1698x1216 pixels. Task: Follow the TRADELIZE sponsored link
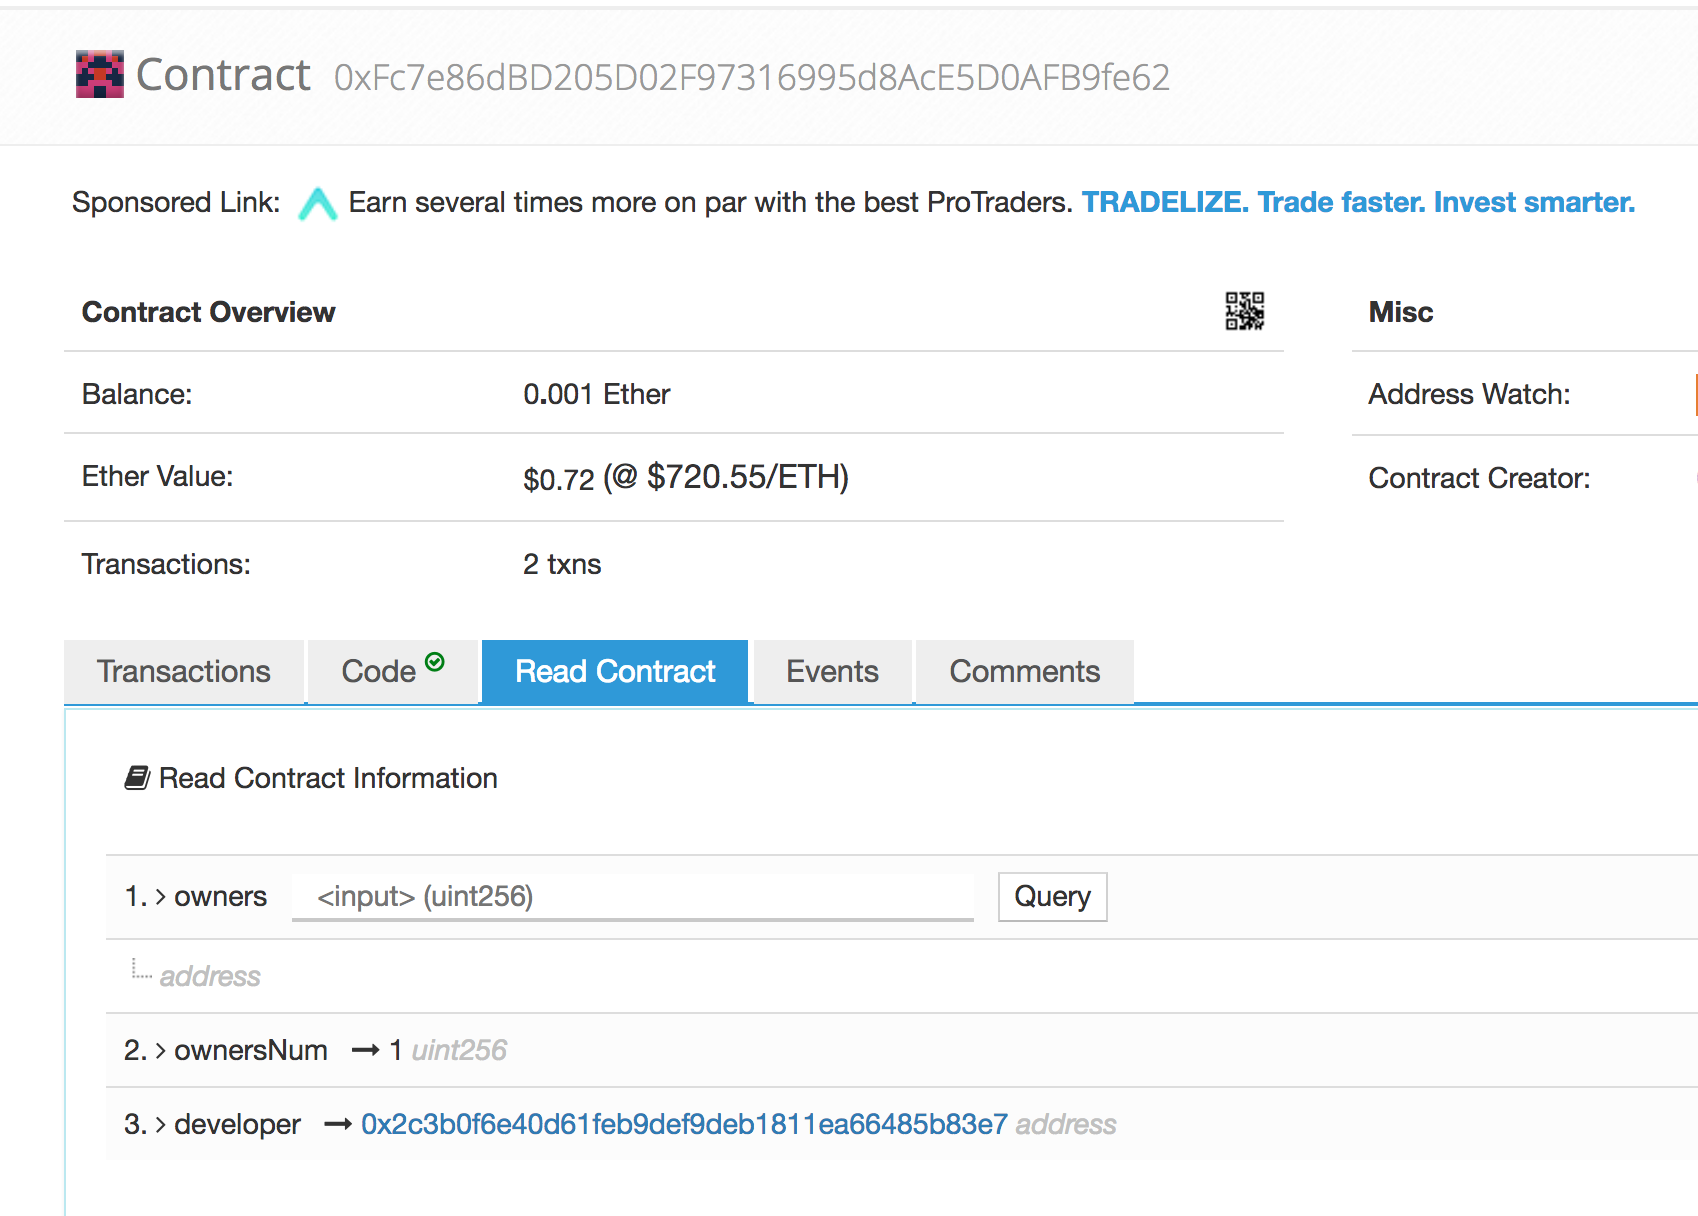click(1358, 202)
